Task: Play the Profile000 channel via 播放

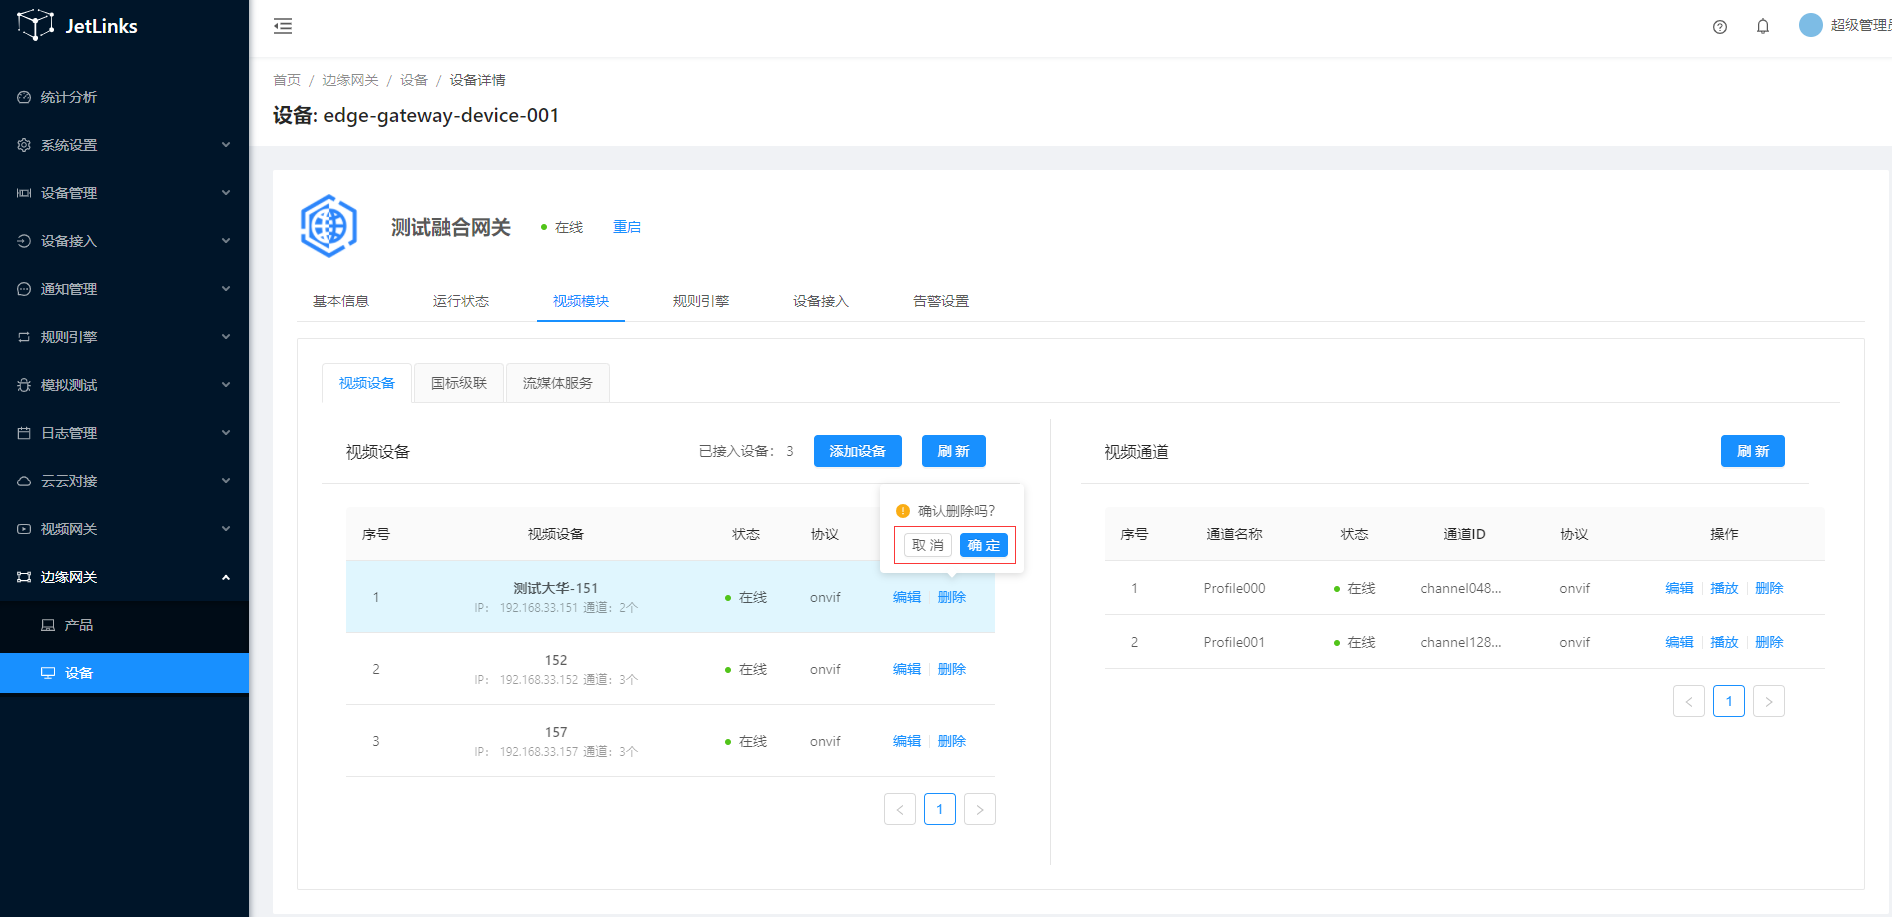Action: (x=1723, y=588)
